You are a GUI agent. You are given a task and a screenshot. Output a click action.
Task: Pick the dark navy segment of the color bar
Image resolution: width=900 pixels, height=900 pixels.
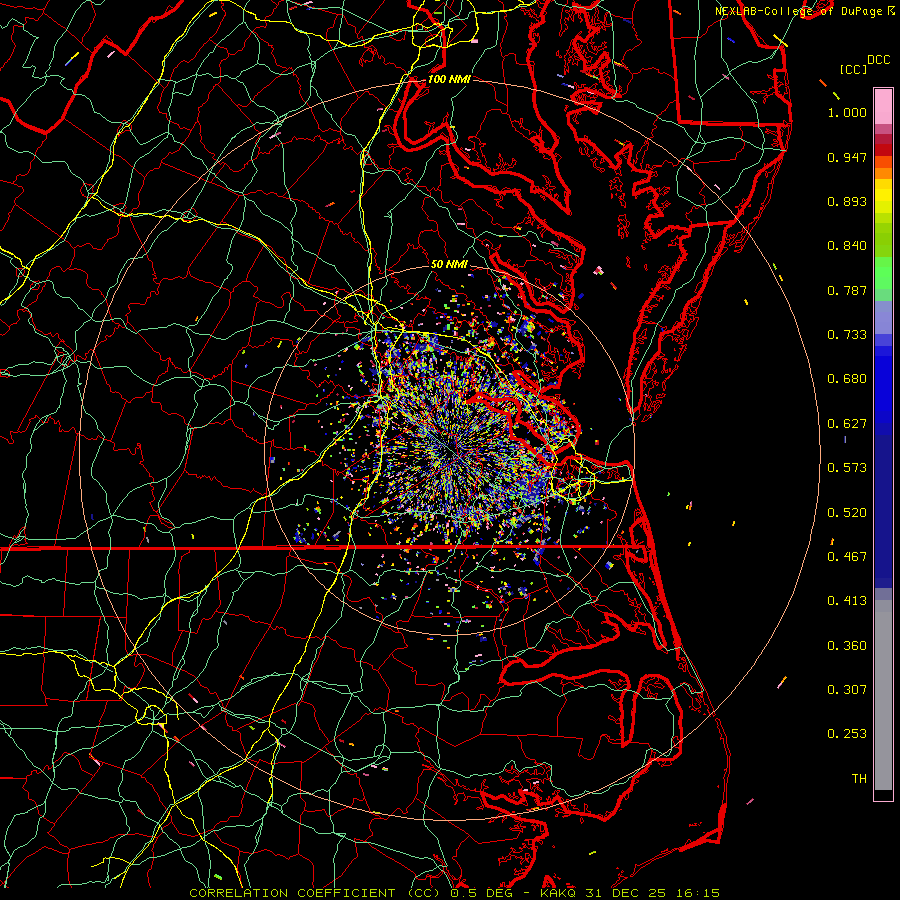pyautogui.click(x=883, y=511)
